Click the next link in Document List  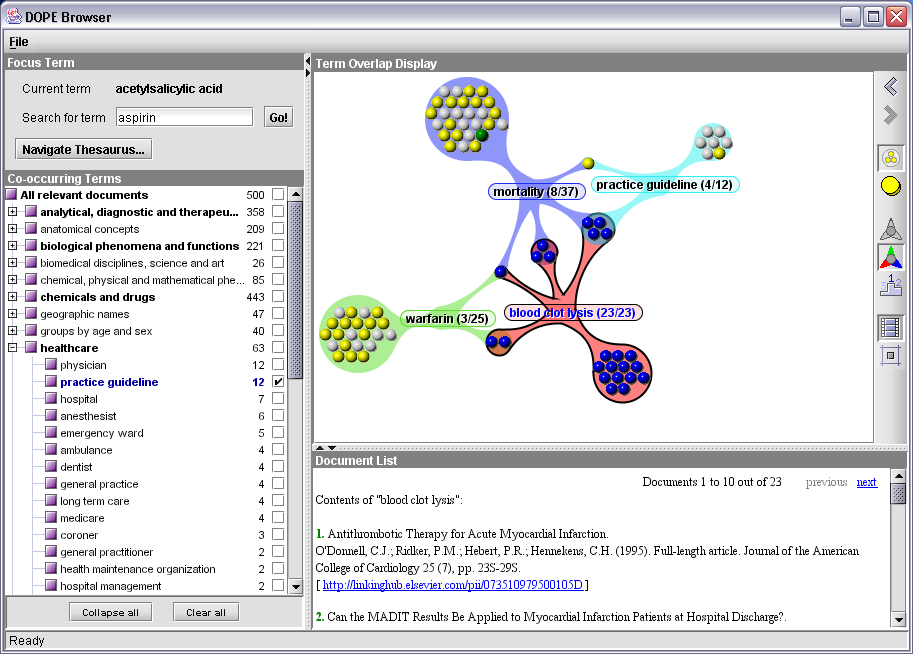866,482
